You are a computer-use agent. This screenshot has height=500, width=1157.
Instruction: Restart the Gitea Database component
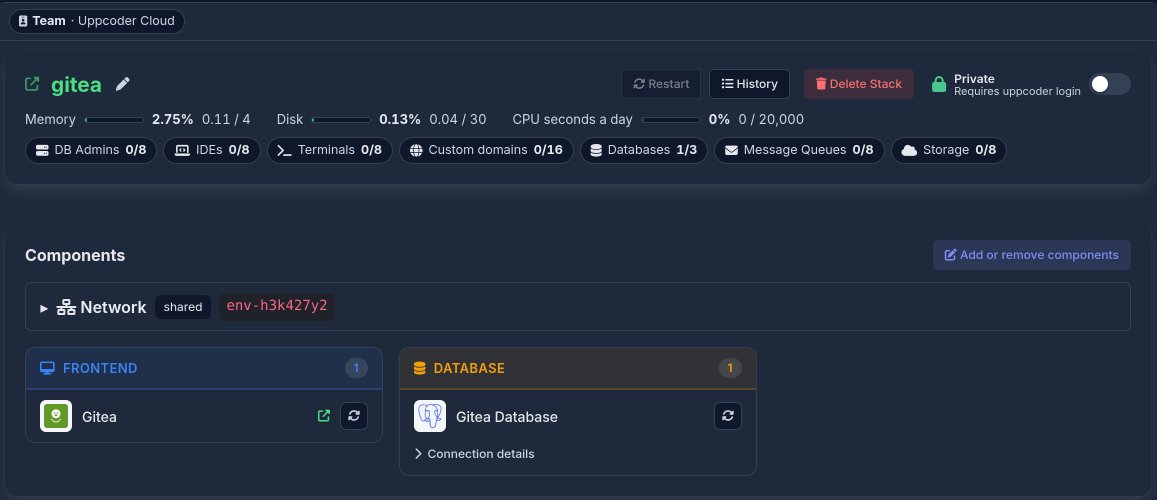coord(728,416)
